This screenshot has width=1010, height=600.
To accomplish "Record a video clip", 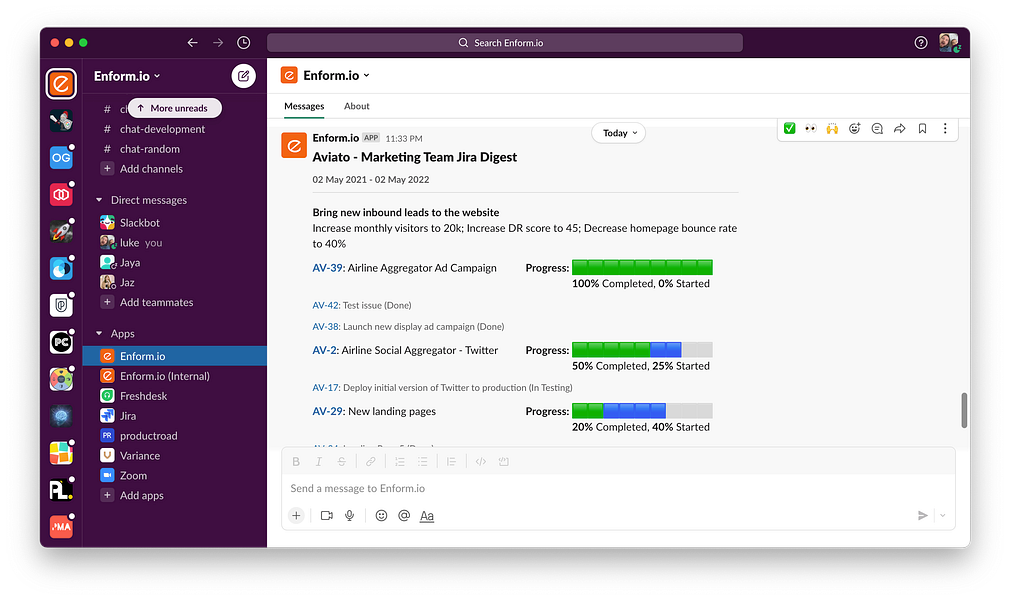I will click(327, 516).
